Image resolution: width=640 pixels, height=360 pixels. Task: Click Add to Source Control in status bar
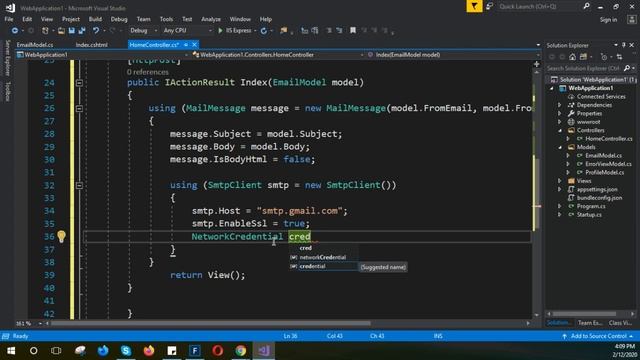598,336
